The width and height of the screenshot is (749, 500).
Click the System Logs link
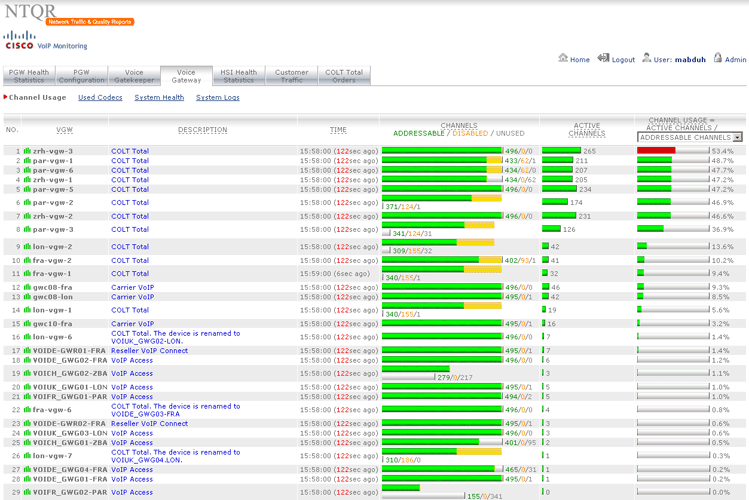[217, 98]
